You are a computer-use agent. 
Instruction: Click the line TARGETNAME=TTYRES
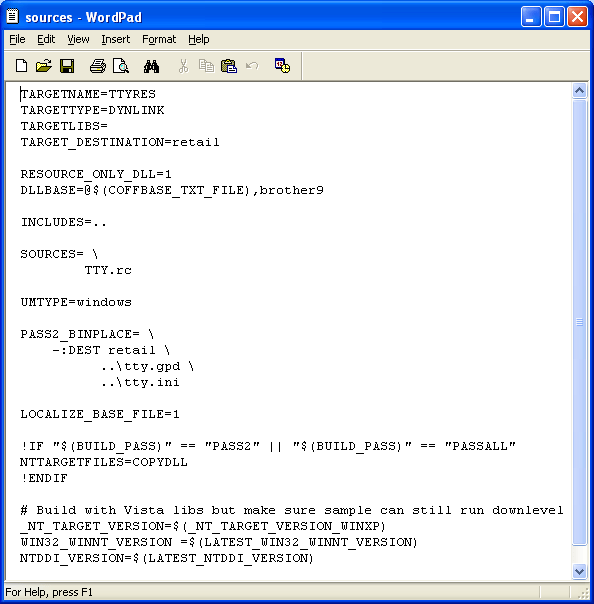click(x=88, y=94)
